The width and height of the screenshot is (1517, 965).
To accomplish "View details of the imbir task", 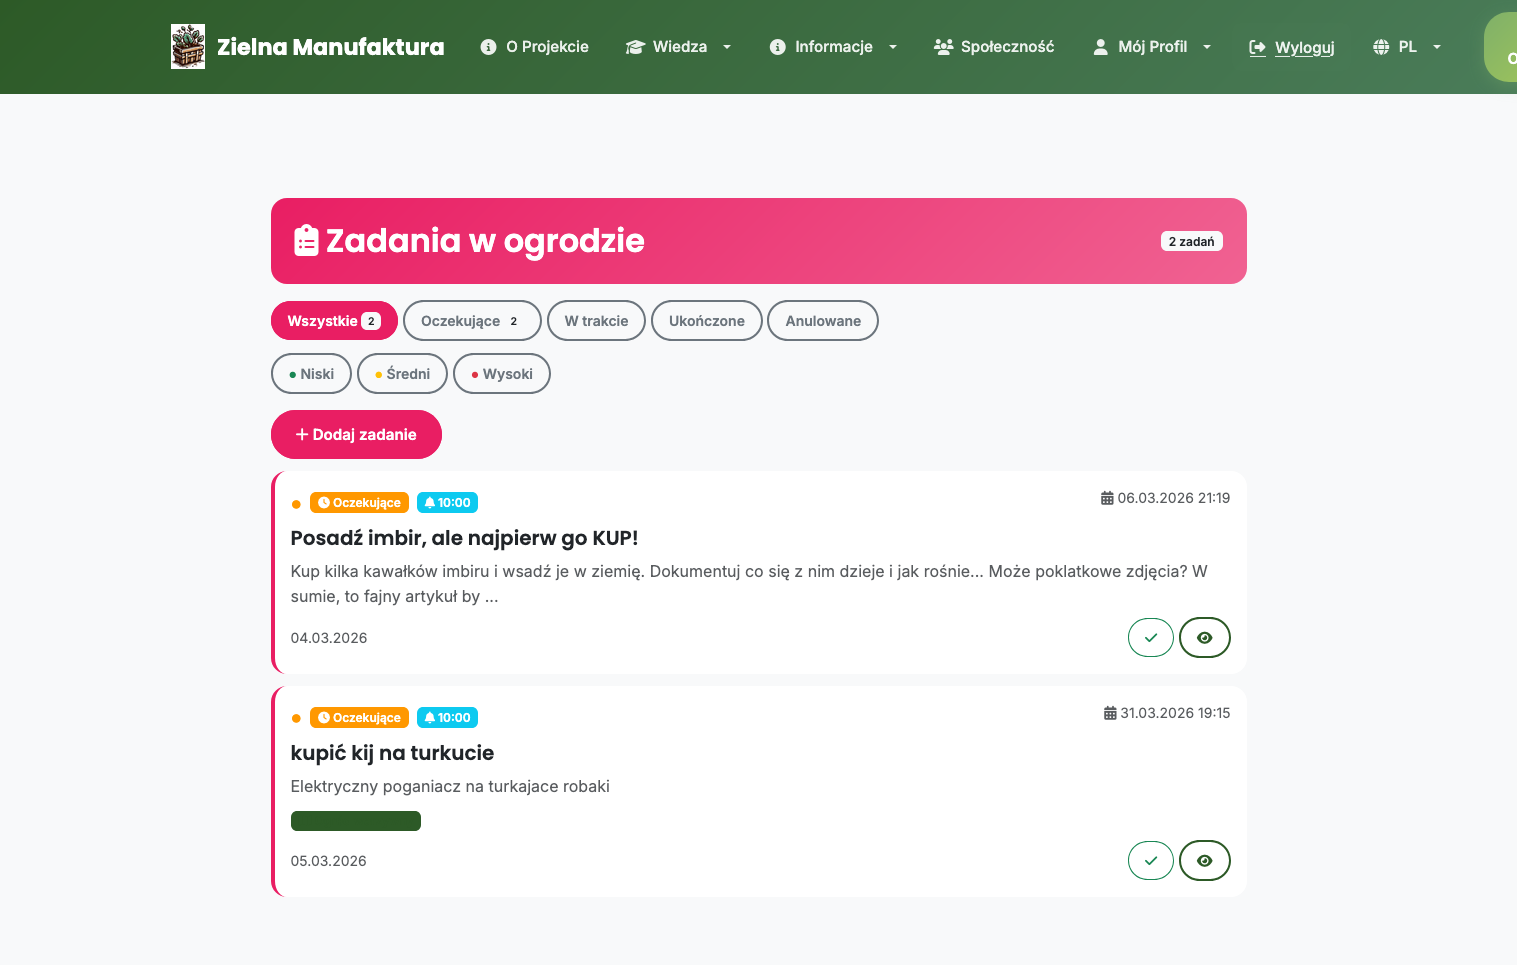I will [1204, 638].
